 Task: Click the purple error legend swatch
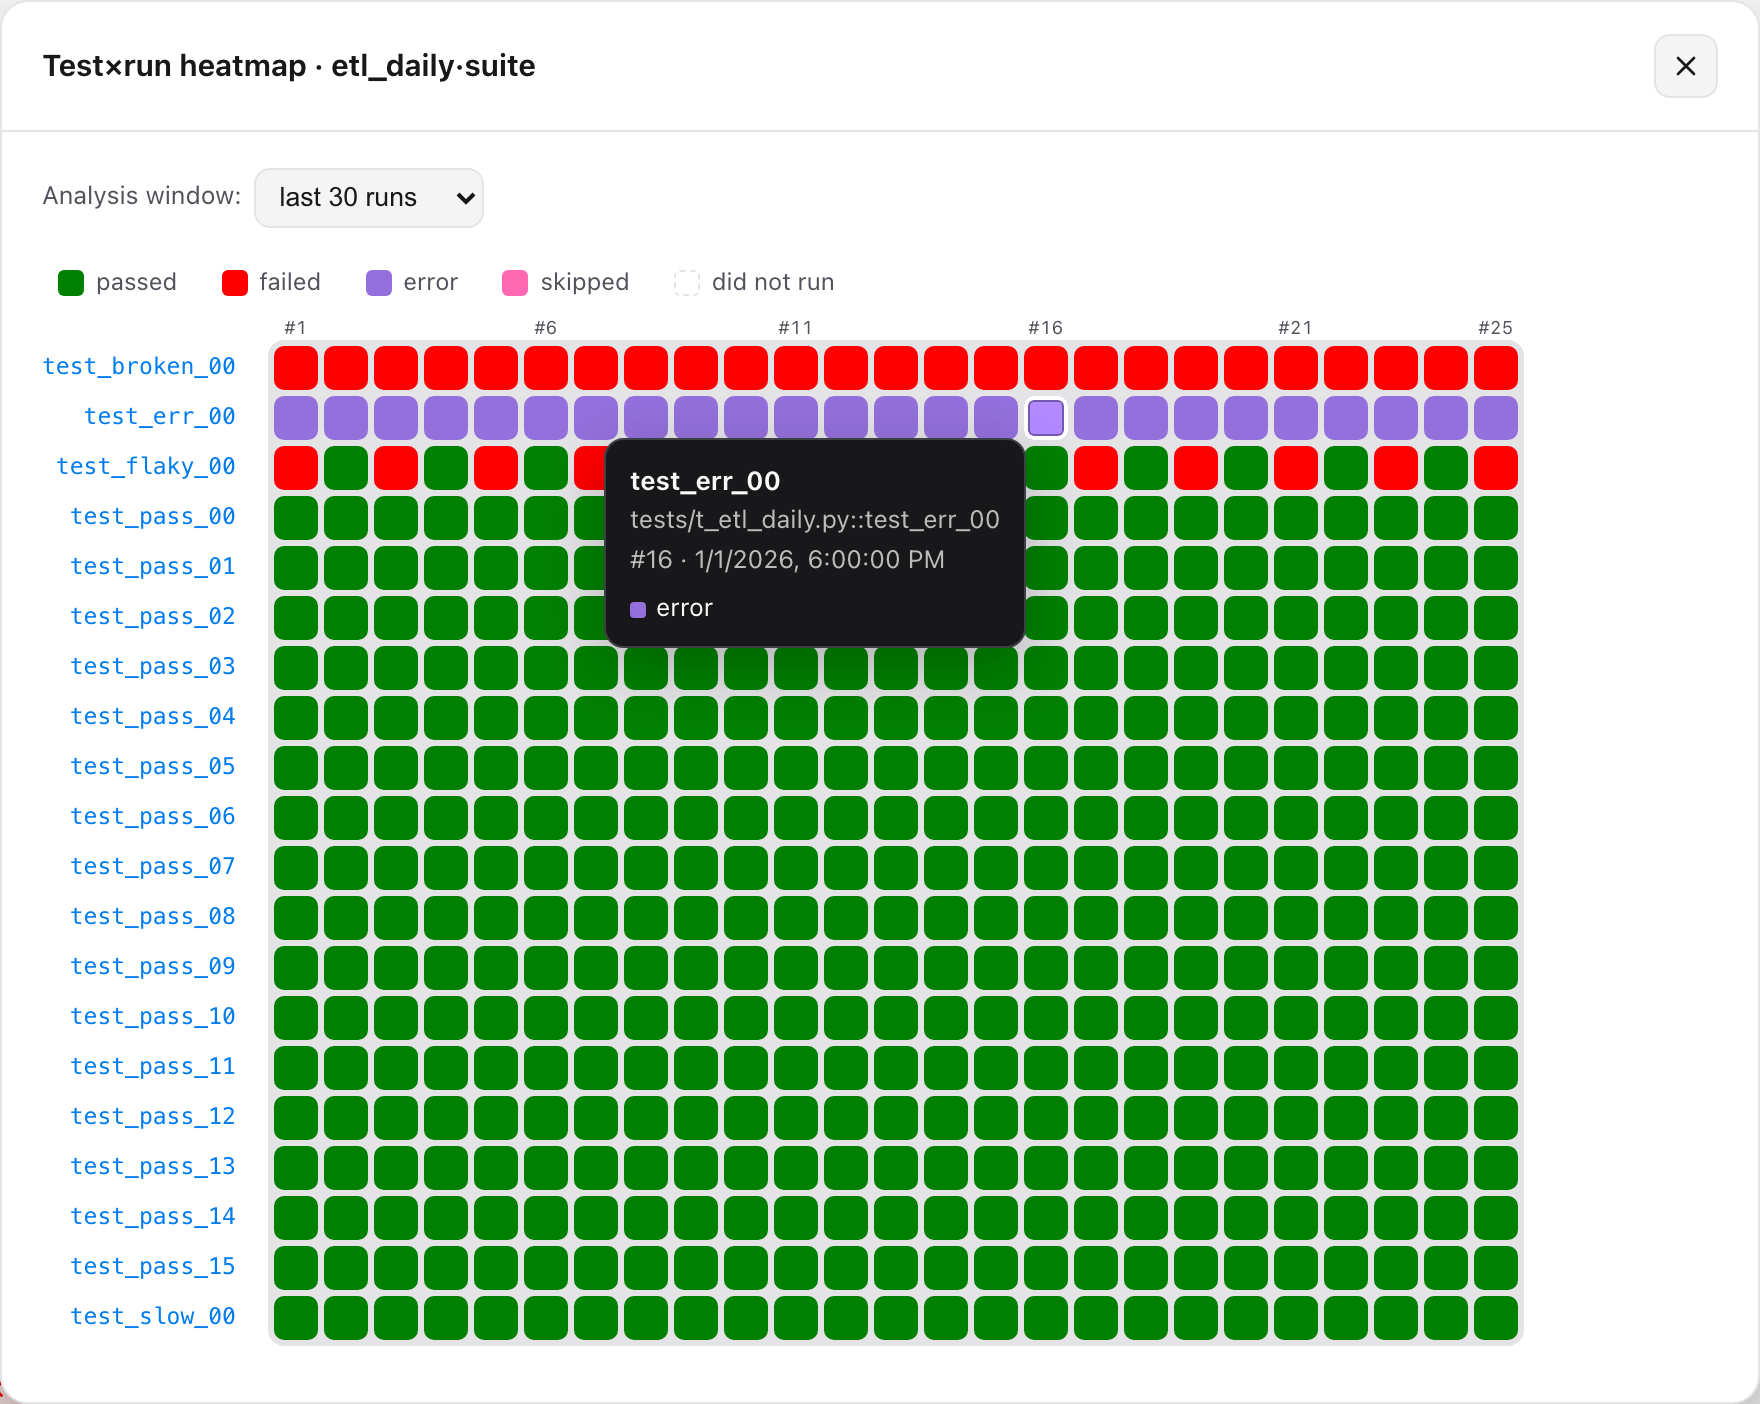[x=379, y=283]
